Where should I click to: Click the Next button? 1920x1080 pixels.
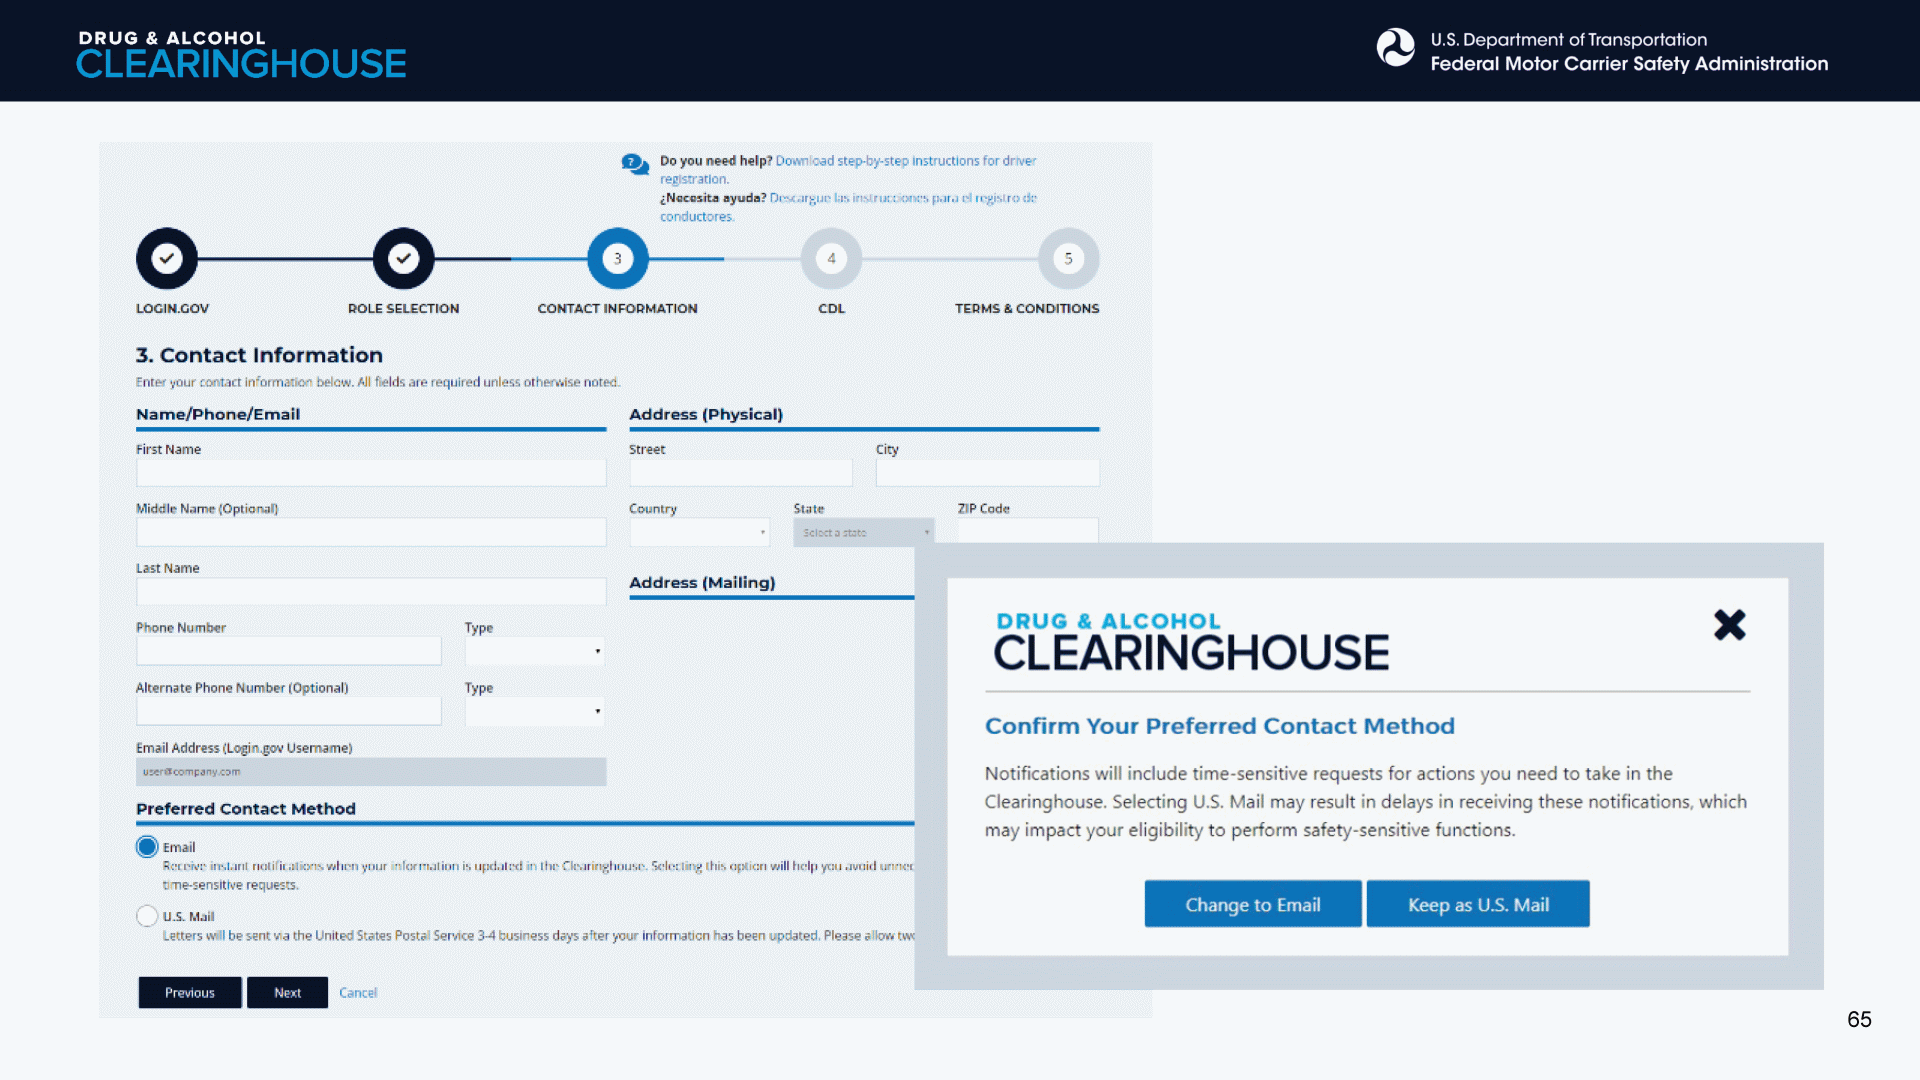click(287, 992)
